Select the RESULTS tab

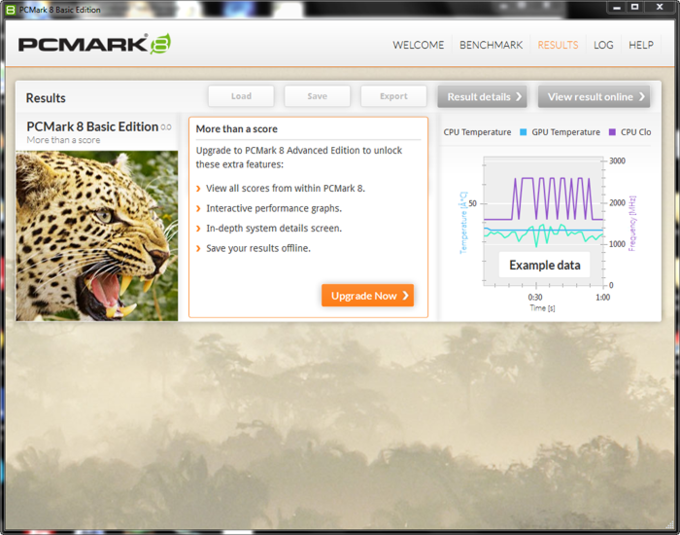[x=558, y=45]
